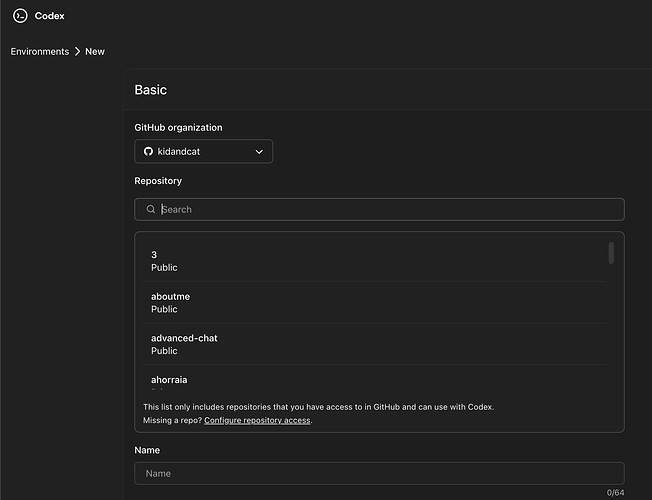The image size is (652, 500).
Task: Click the repository list scrollbar thumb
Action: coord(611,253)
